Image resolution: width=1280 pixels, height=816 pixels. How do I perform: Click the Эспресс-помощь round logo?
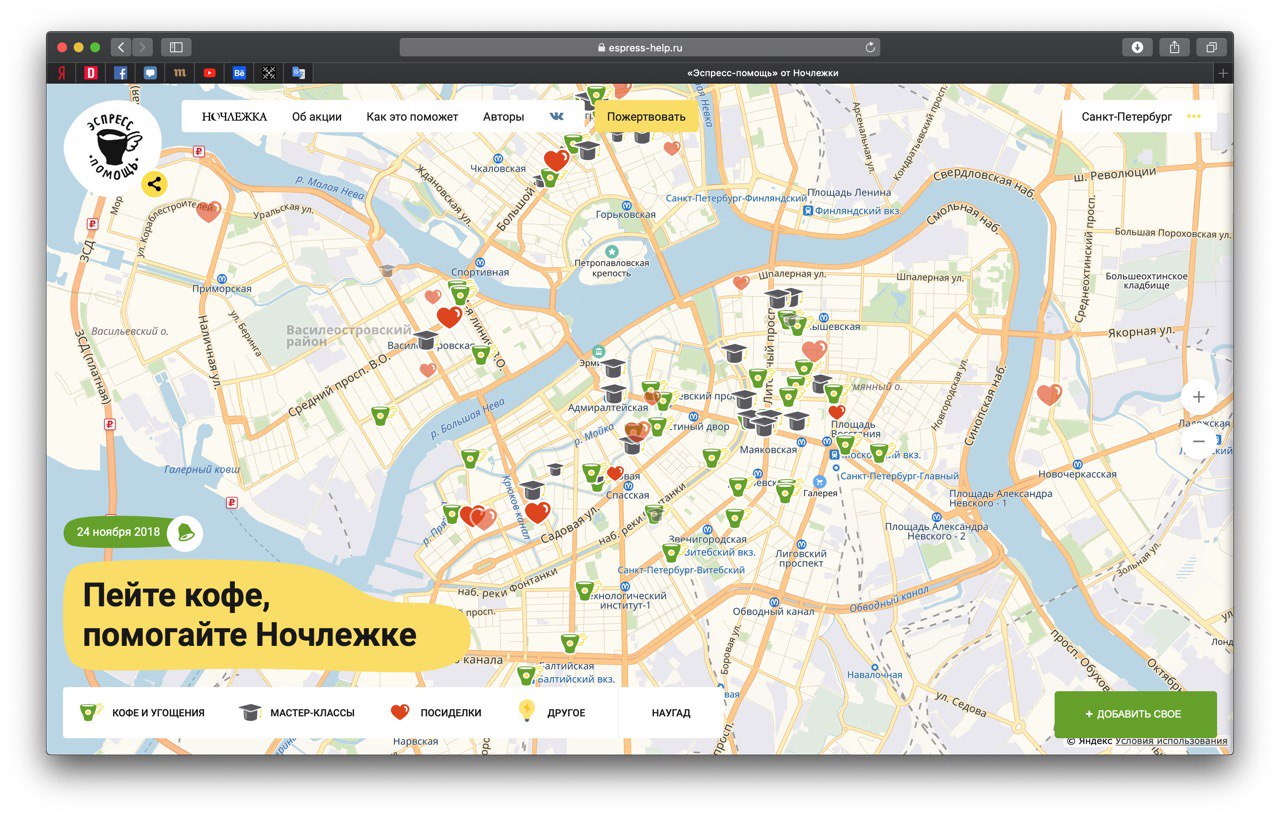pyautogui.click(x=112, y=149)
